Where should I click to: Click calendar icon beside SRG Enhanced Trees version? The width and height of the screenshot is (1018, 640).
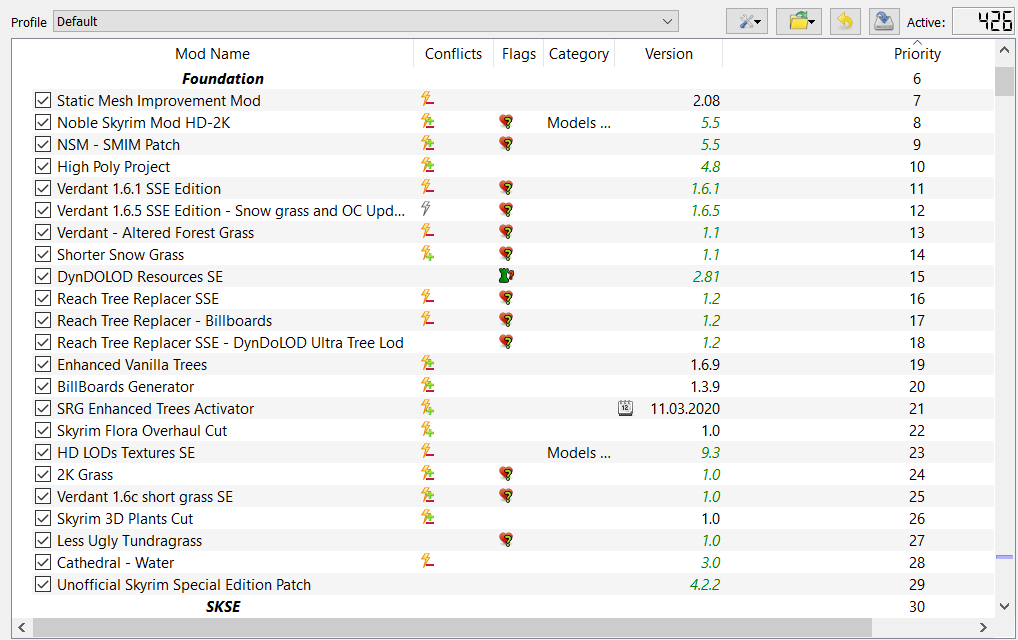pos(625,408)
